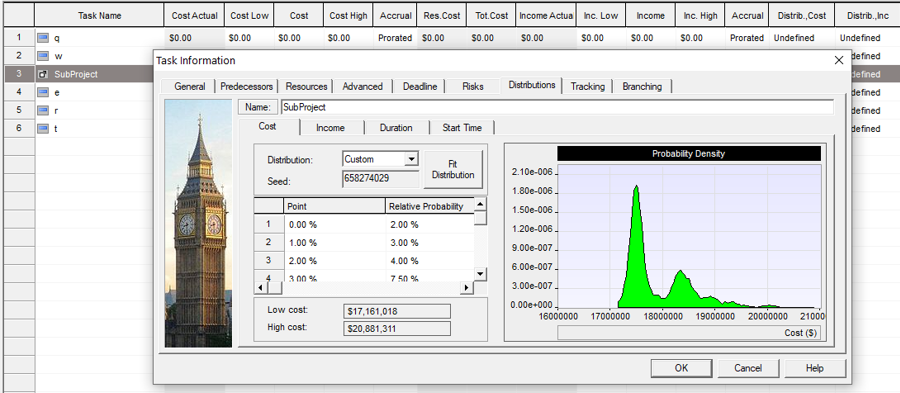Click task icon next to q
The image size is (900, 393).
point(43,38)
